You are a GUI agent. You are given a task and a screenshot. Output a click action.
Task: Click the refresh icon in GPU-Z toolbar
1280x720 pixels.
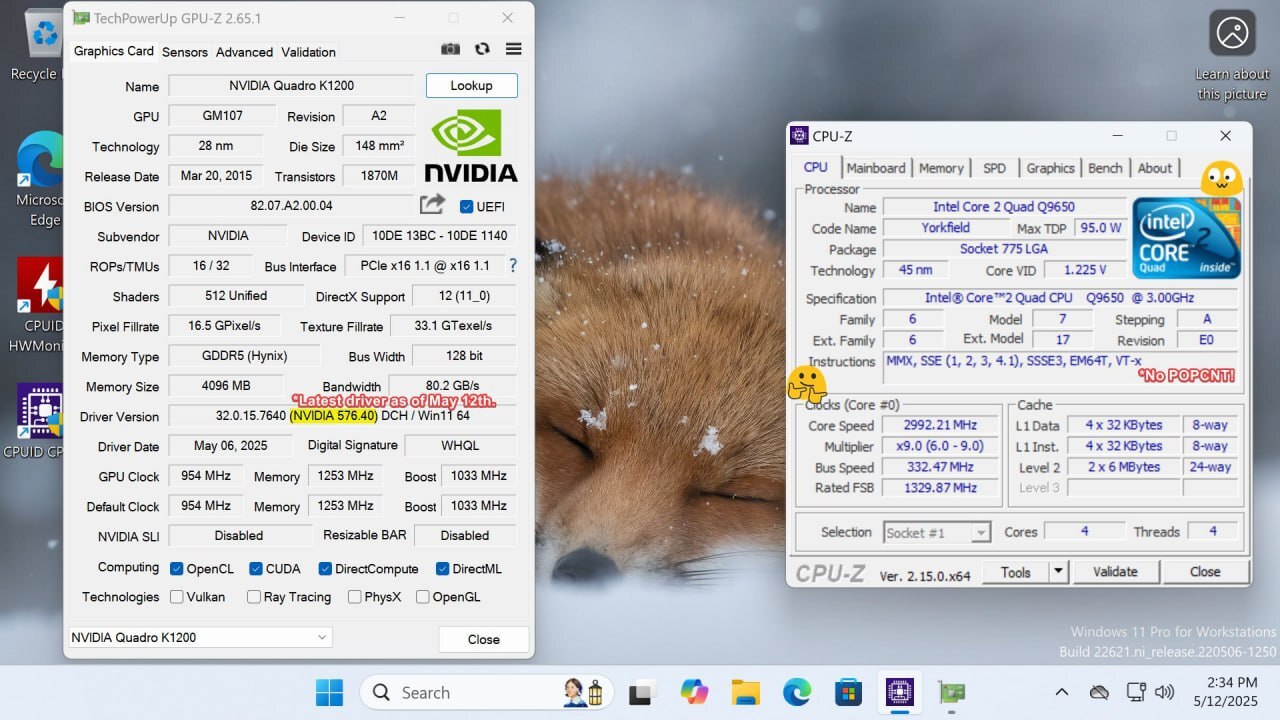click(482, 48)
